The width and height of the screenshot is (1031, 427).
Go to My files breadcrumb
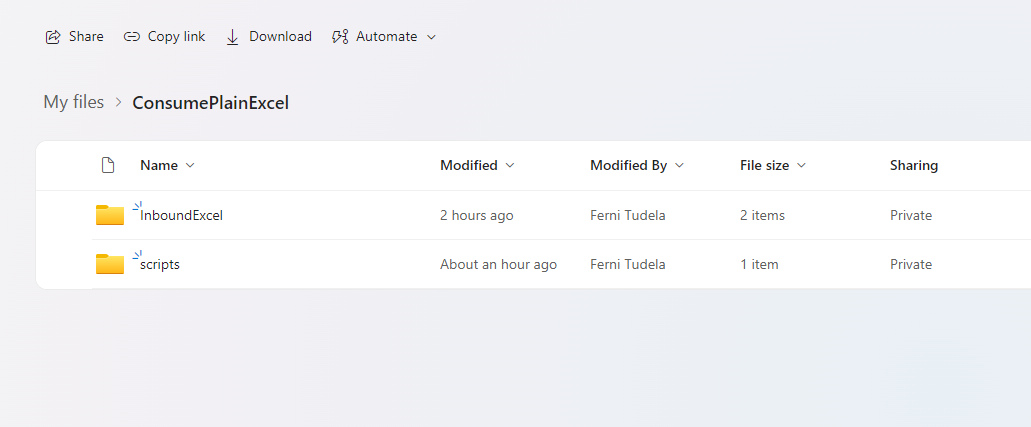[x=73, y=102]
